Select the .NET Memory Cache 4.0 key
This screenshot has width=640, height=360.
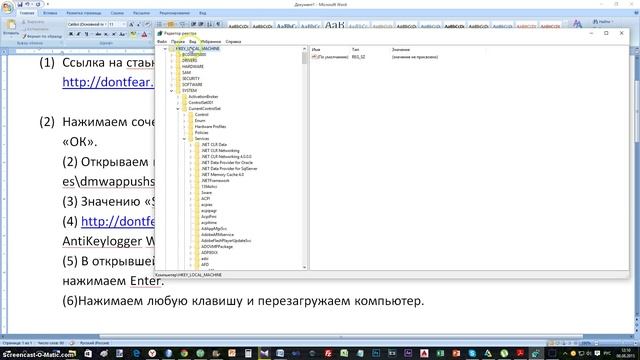(222, 174)
